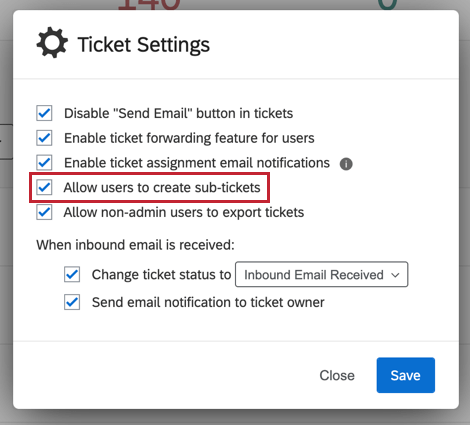Uncheck the Allow users to create sub-tickets checkbox

tap(44, 187)
